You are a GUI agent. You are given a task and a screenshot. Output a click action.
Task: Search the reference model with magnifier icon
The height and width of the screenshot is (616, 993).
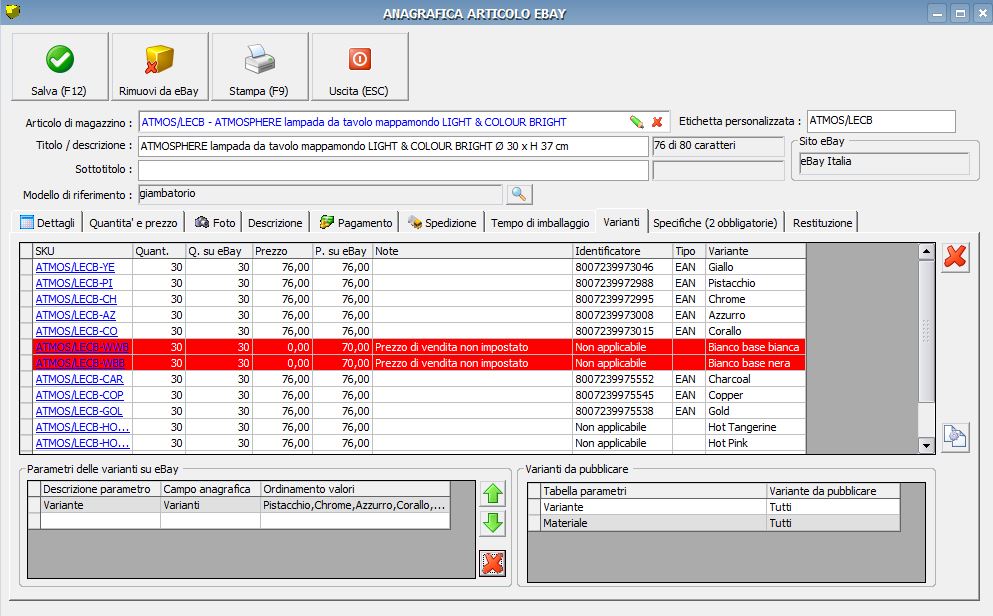coord(520,194)
